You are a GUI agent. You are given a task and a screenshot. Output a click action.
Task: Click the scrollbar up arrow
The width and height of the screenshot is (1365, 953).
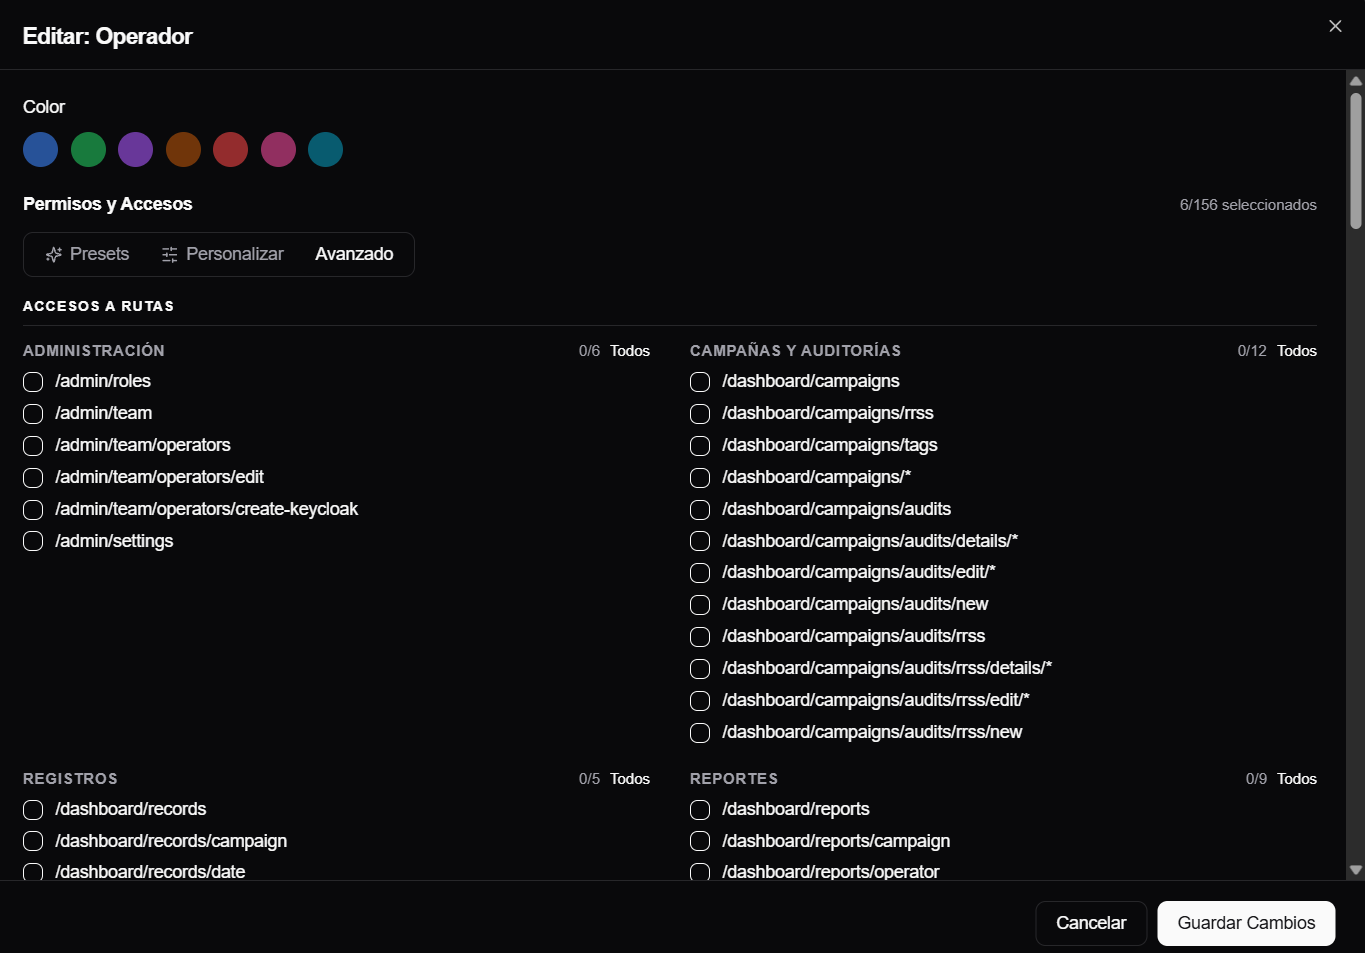point(1356,81)
